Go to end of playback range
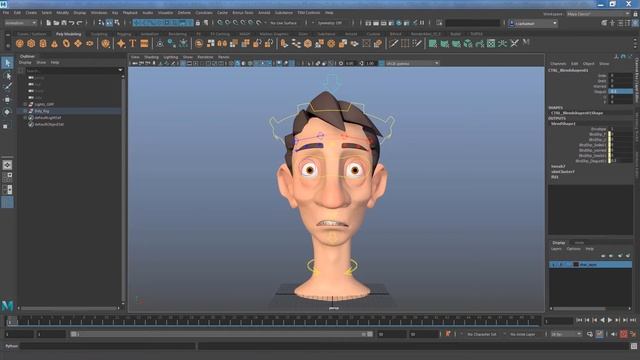 (633, 320)
